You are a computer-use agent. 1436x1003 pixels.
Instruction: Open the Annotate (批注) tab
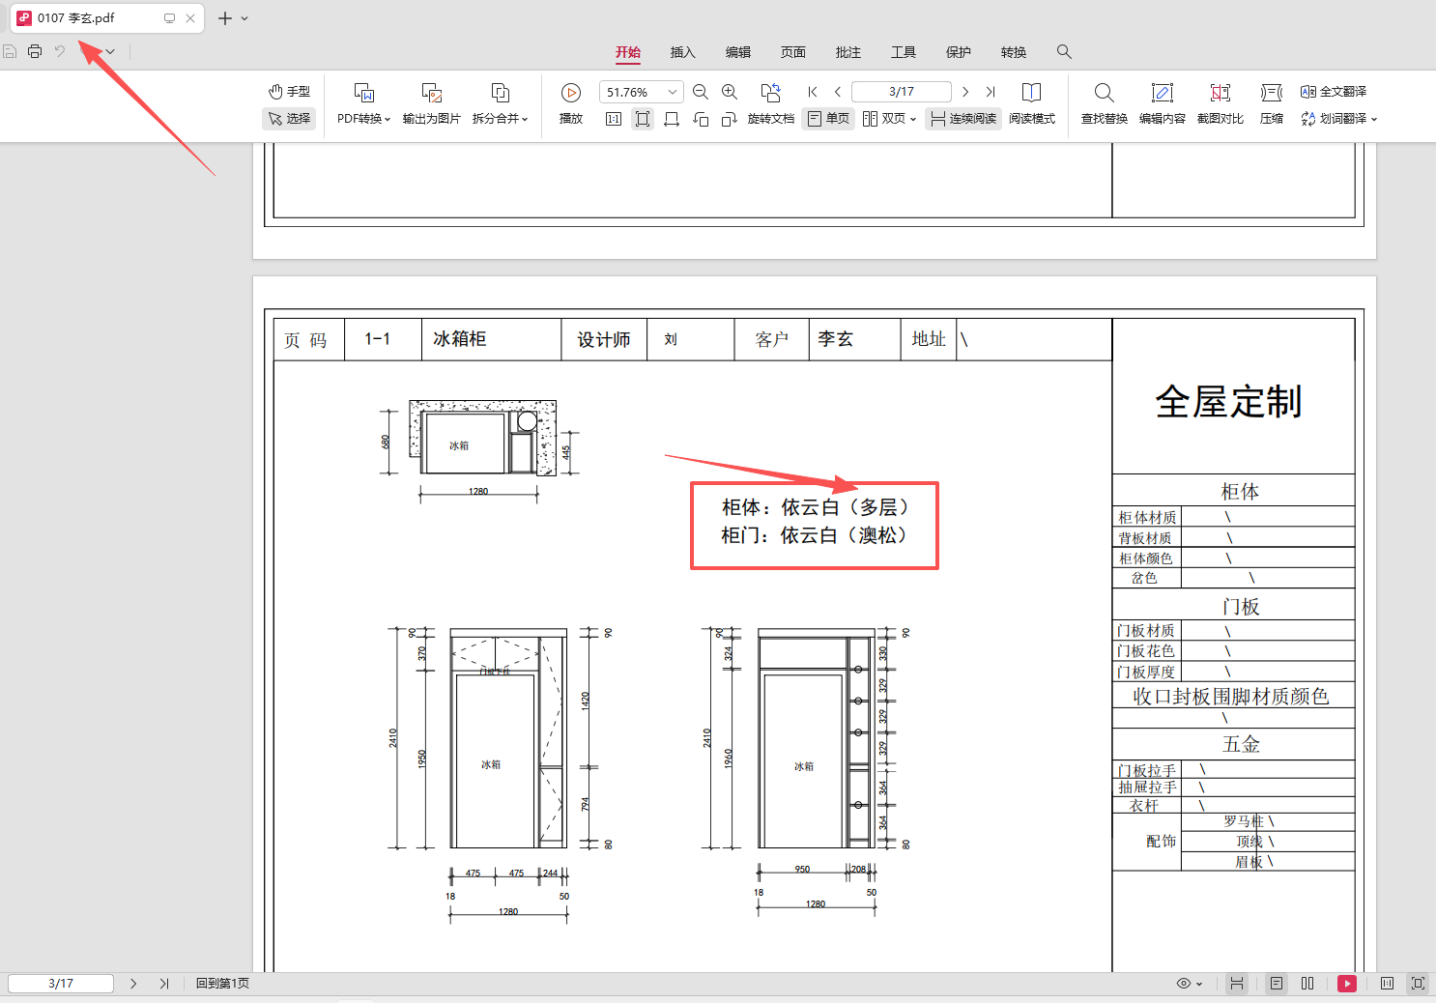point(848,52)
